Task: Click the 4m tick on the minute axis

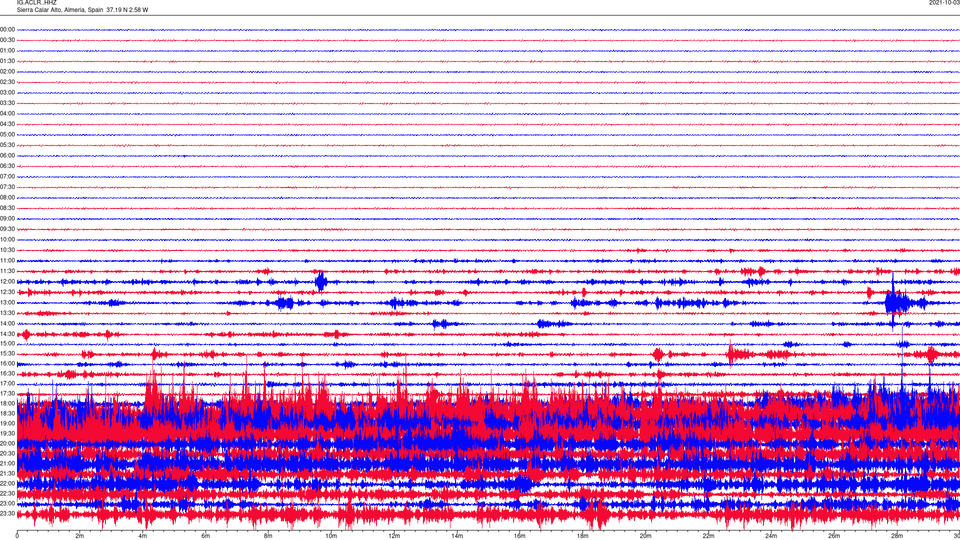Action: (143, 536)
